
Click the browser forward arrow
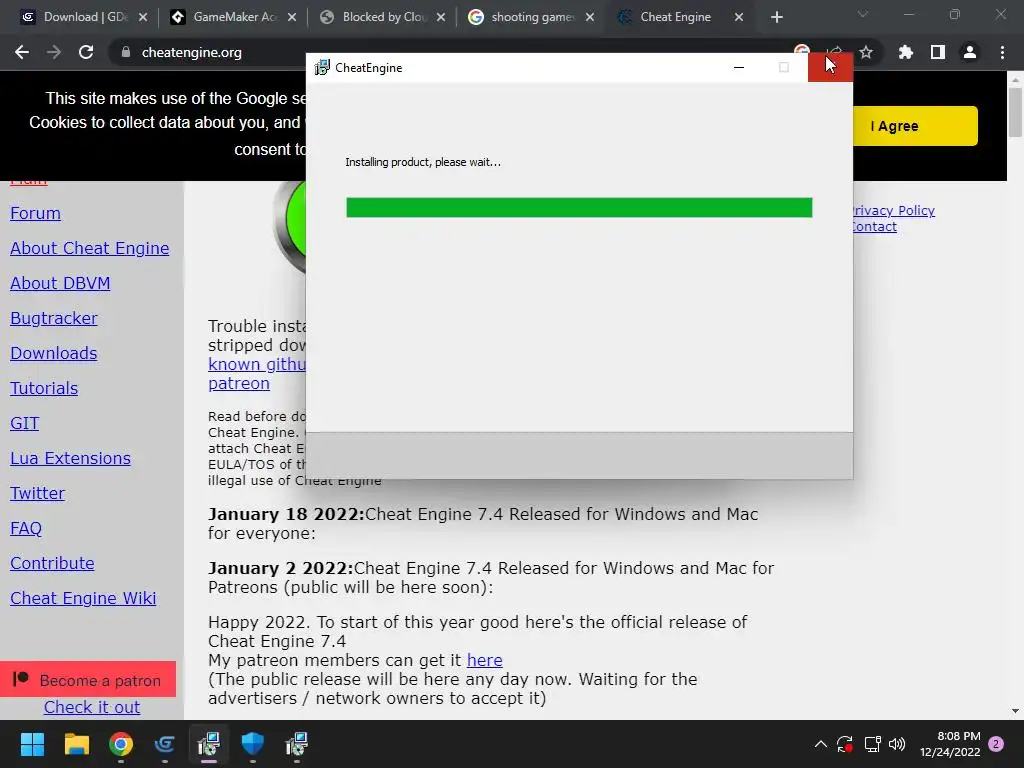54,52
